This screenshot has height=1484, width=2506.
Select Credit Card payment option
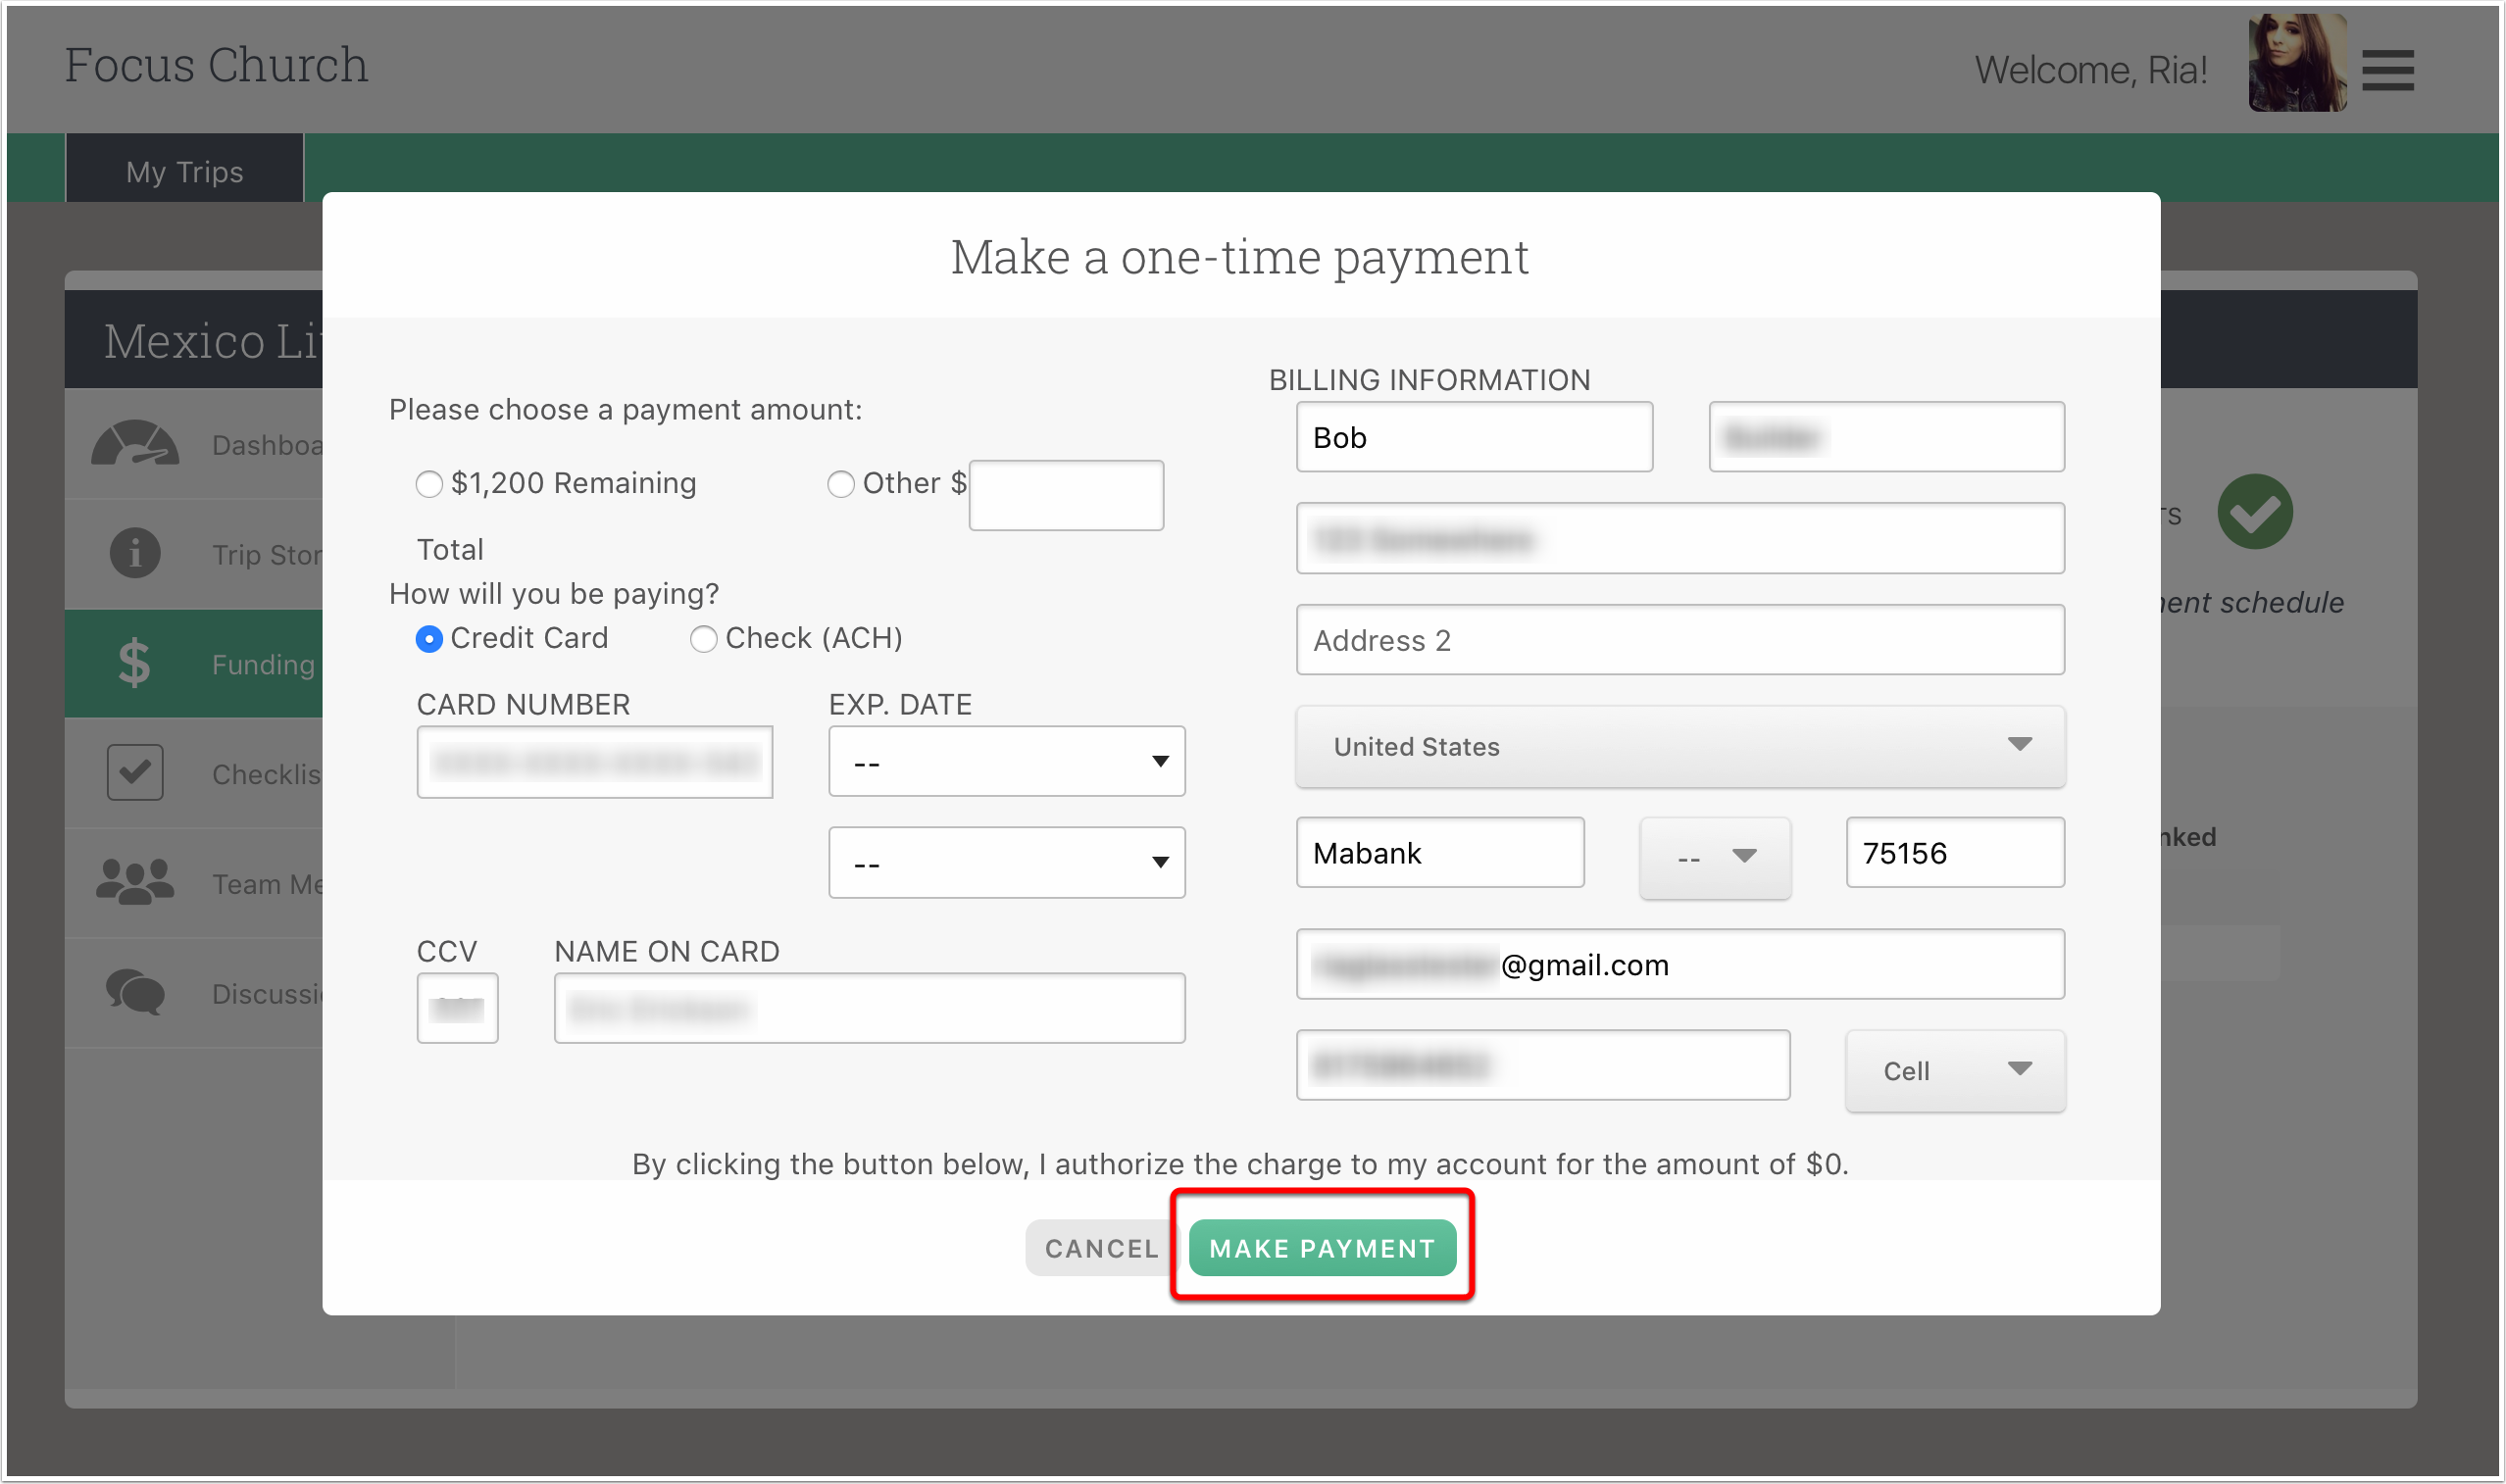click(429, 639)
